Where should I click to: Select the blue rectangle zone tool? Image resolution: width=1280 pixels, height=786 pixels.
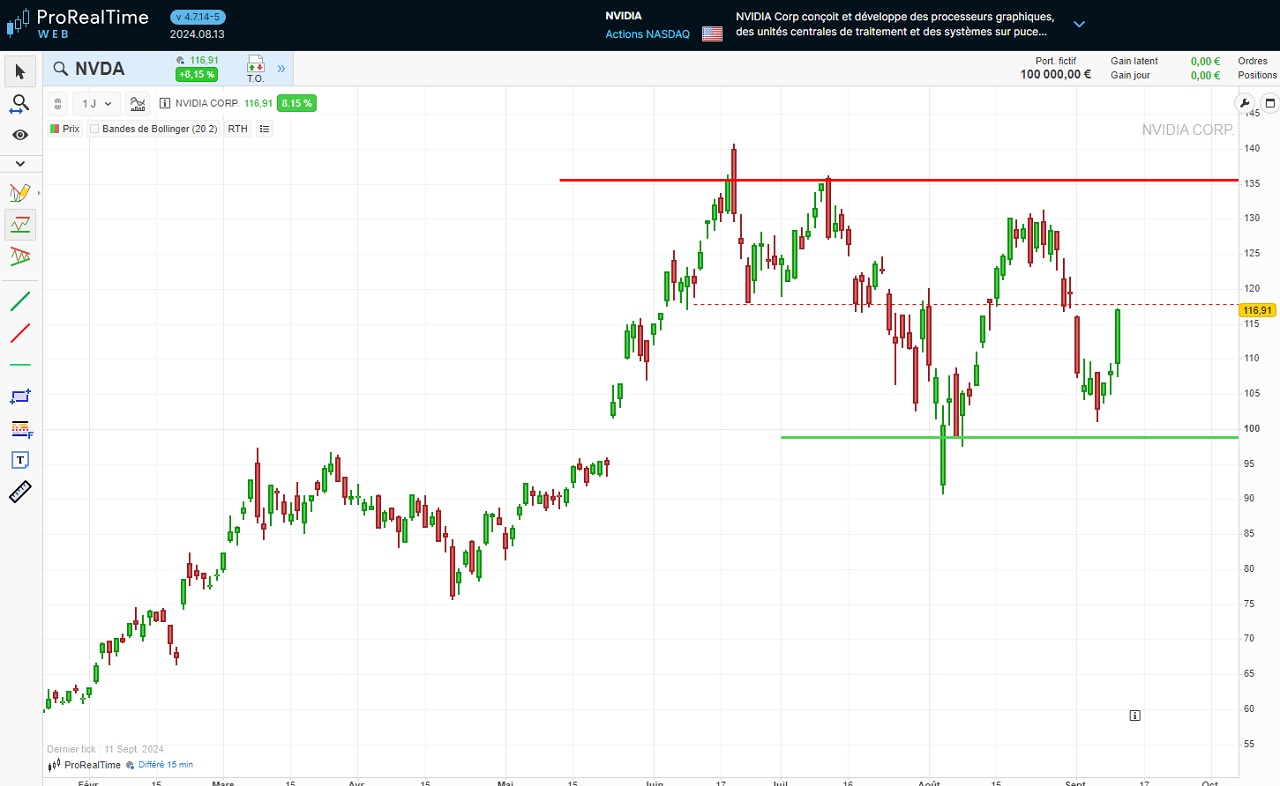pyautogui.click(x=20, y=397)
